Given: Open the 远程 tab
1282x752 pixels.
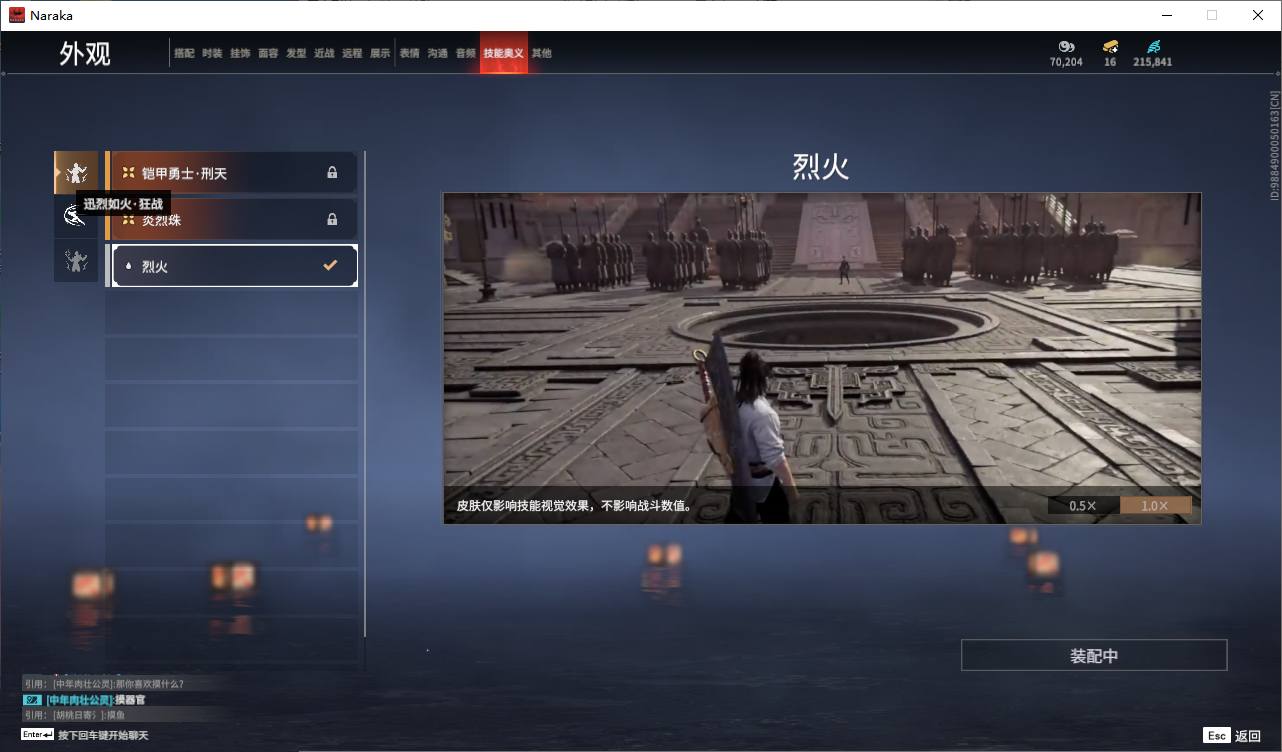Looking at the screenshot, I should point(352,53).
